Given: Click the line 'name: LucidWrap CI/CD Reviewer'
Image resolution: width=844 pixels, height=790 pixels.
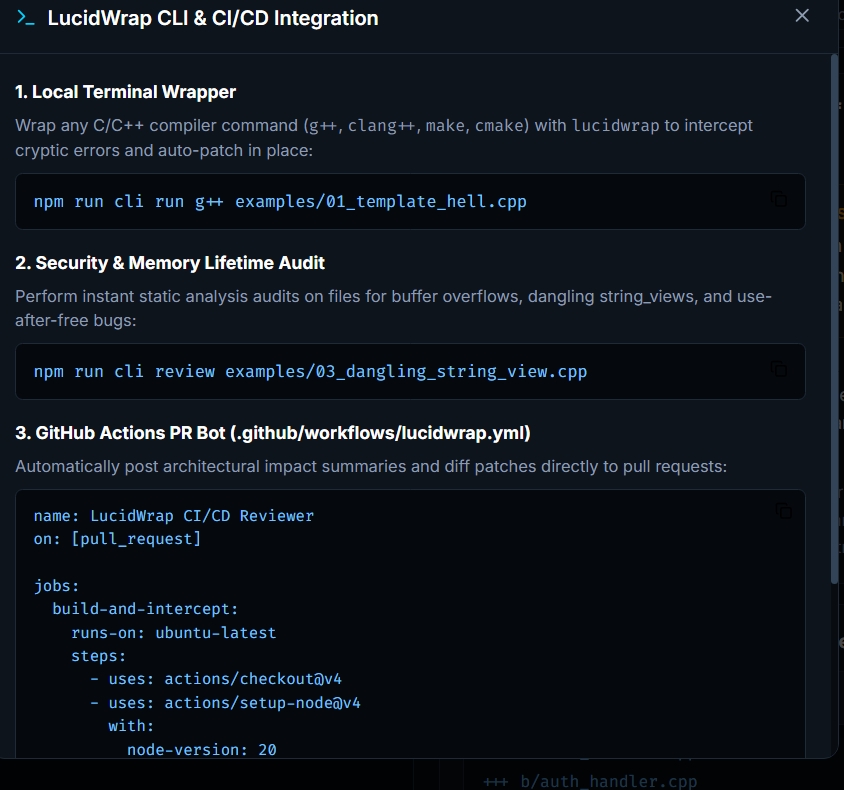Looking at the screenshot, I should pyautogui.click(x=173, y=516).
